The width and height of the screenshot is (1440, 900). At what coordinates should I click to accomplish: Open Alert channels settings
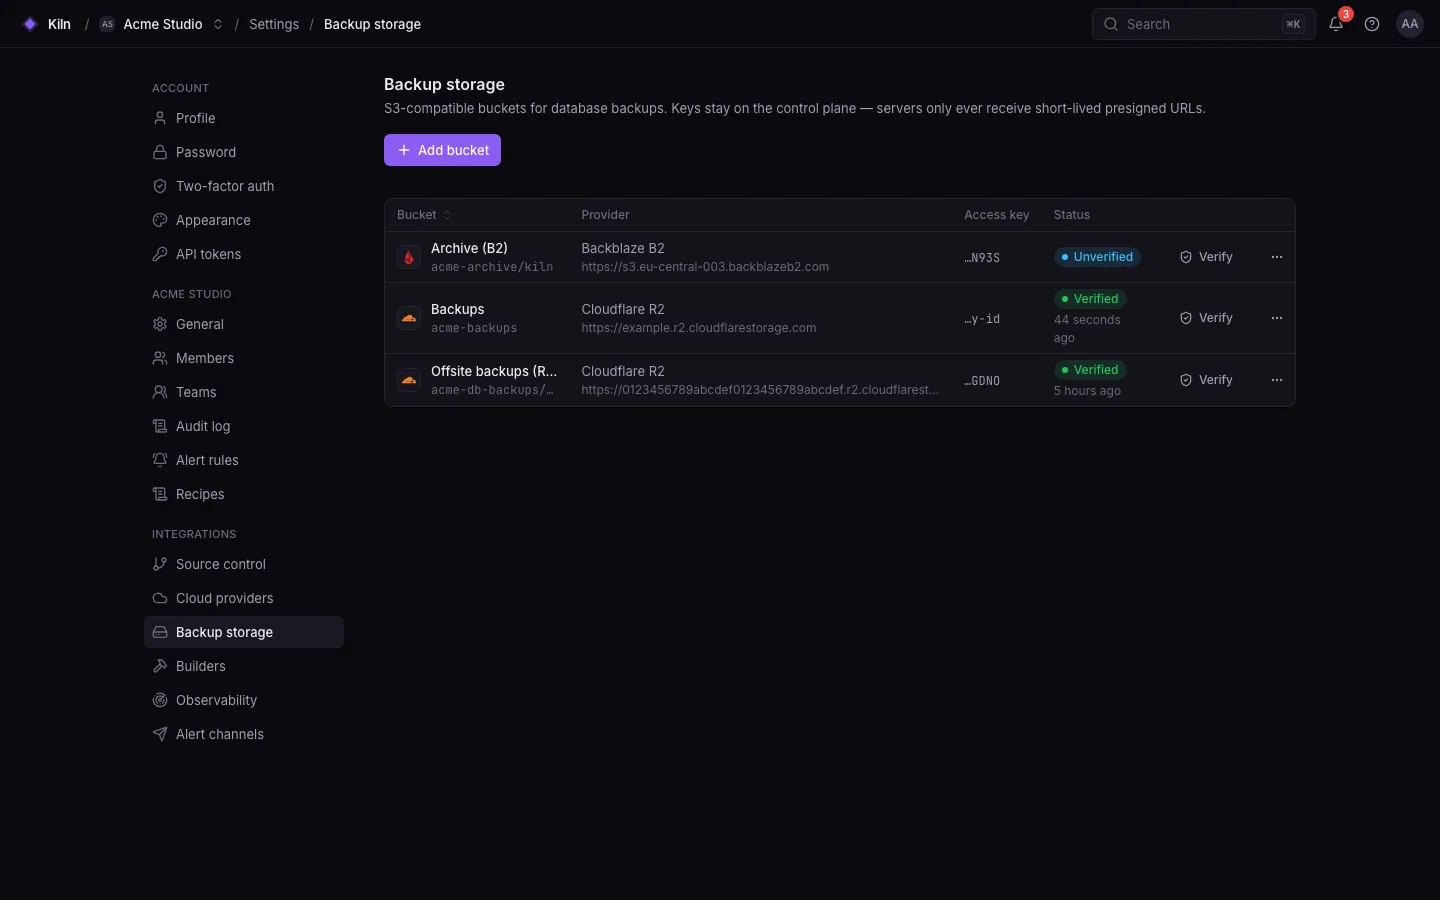[x=244, y=734]
